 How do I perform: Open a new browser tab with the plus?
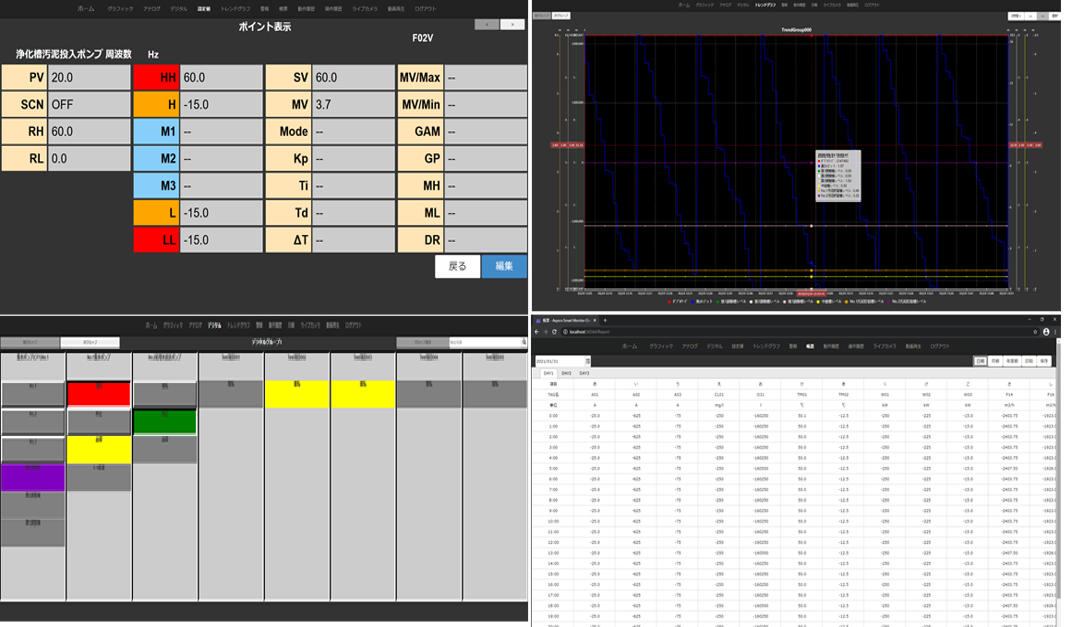pyautogui.click(x=605, y=320)
